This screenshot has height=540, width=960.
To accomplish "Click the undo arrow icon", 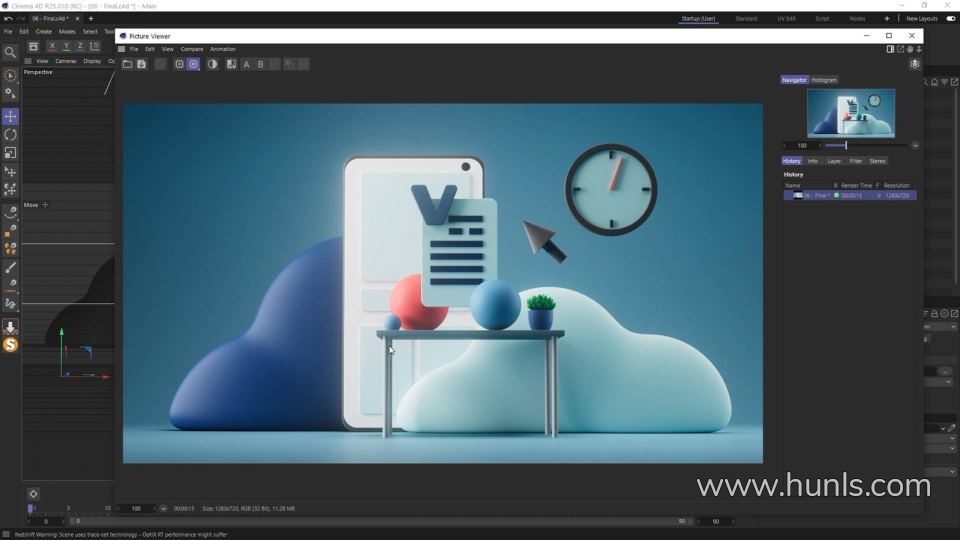I will pos(8,19).
